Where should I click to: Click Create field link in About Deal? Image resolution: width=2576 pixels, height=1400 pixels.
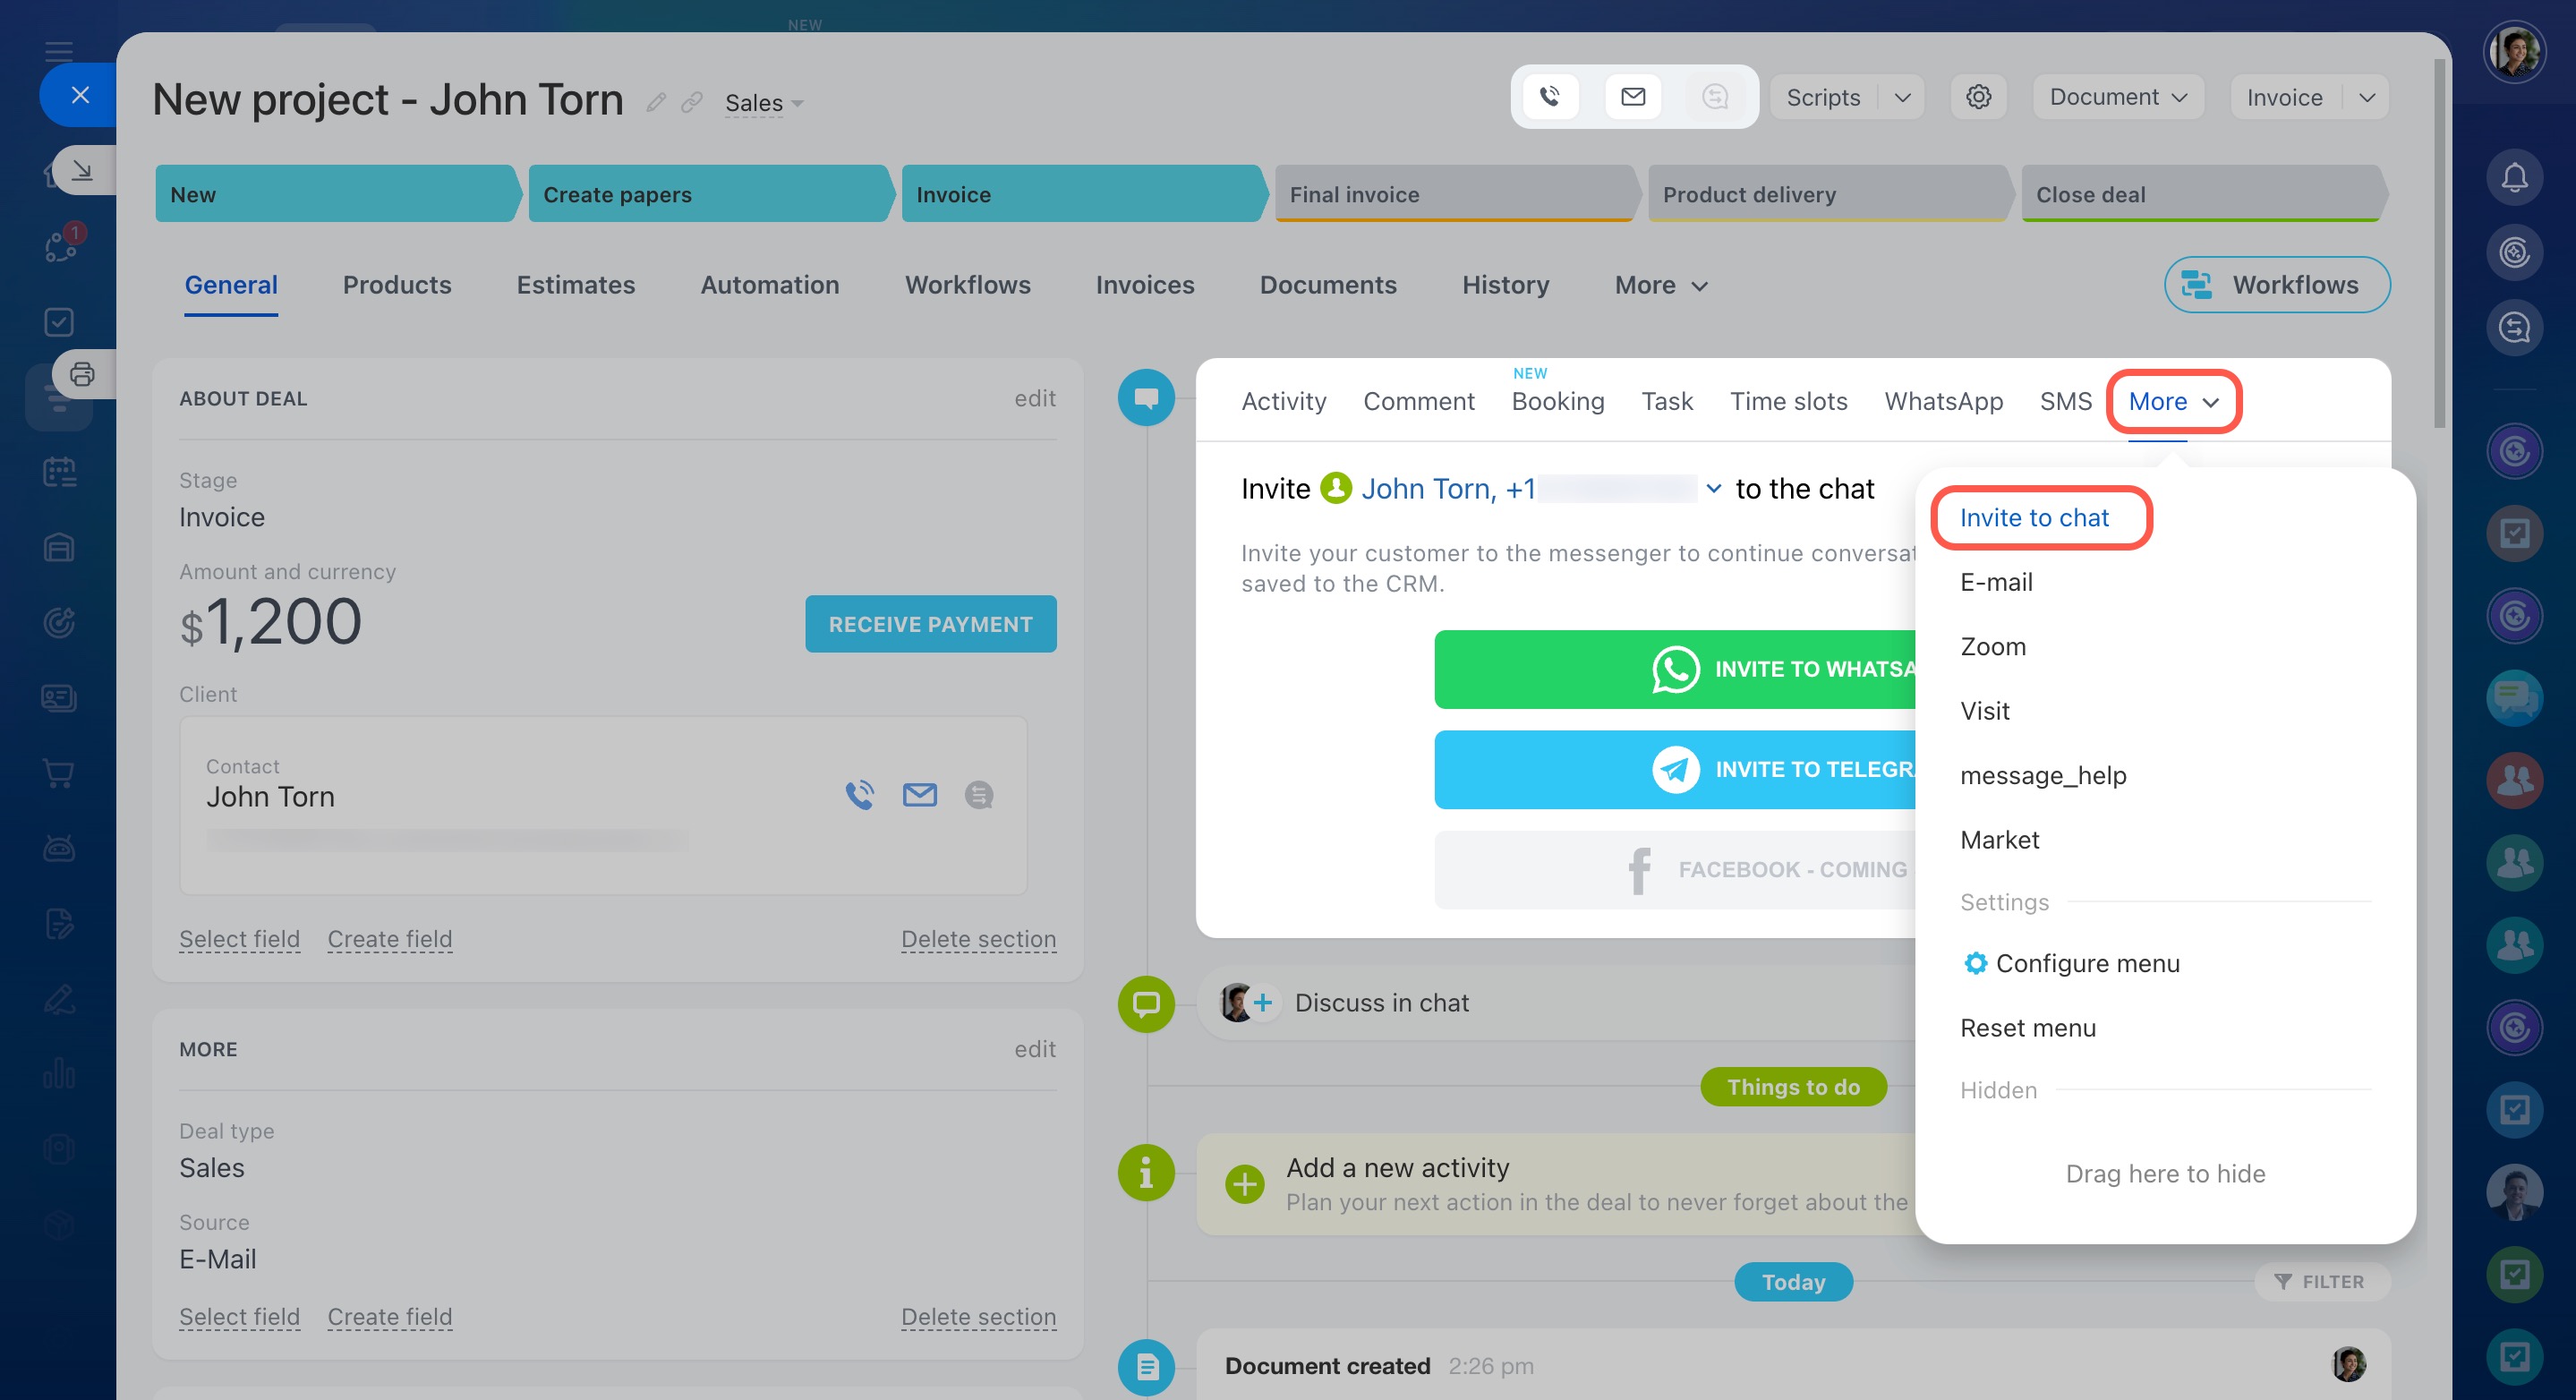point(389,939)
